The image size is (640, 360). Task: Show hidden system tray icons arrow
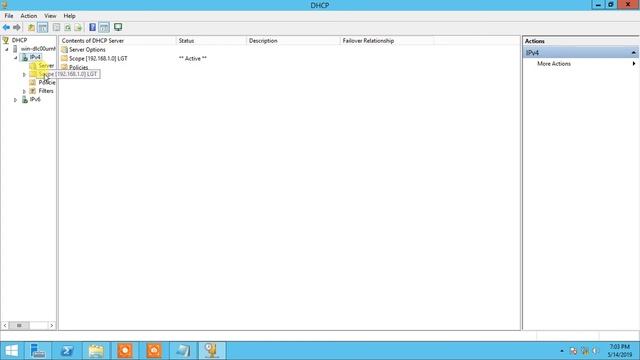pyautogui.click(x=562, y=351)
